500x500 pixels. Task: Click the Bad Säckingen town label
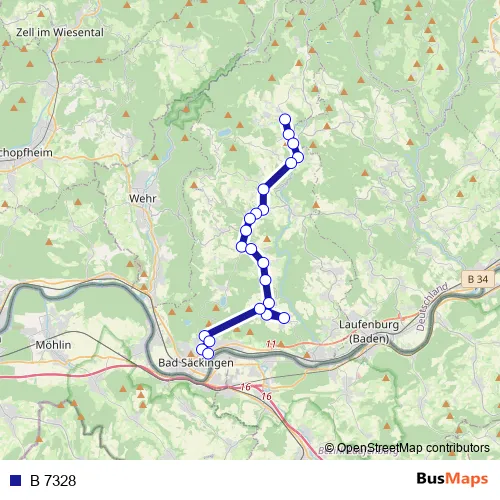click(196, 363)
